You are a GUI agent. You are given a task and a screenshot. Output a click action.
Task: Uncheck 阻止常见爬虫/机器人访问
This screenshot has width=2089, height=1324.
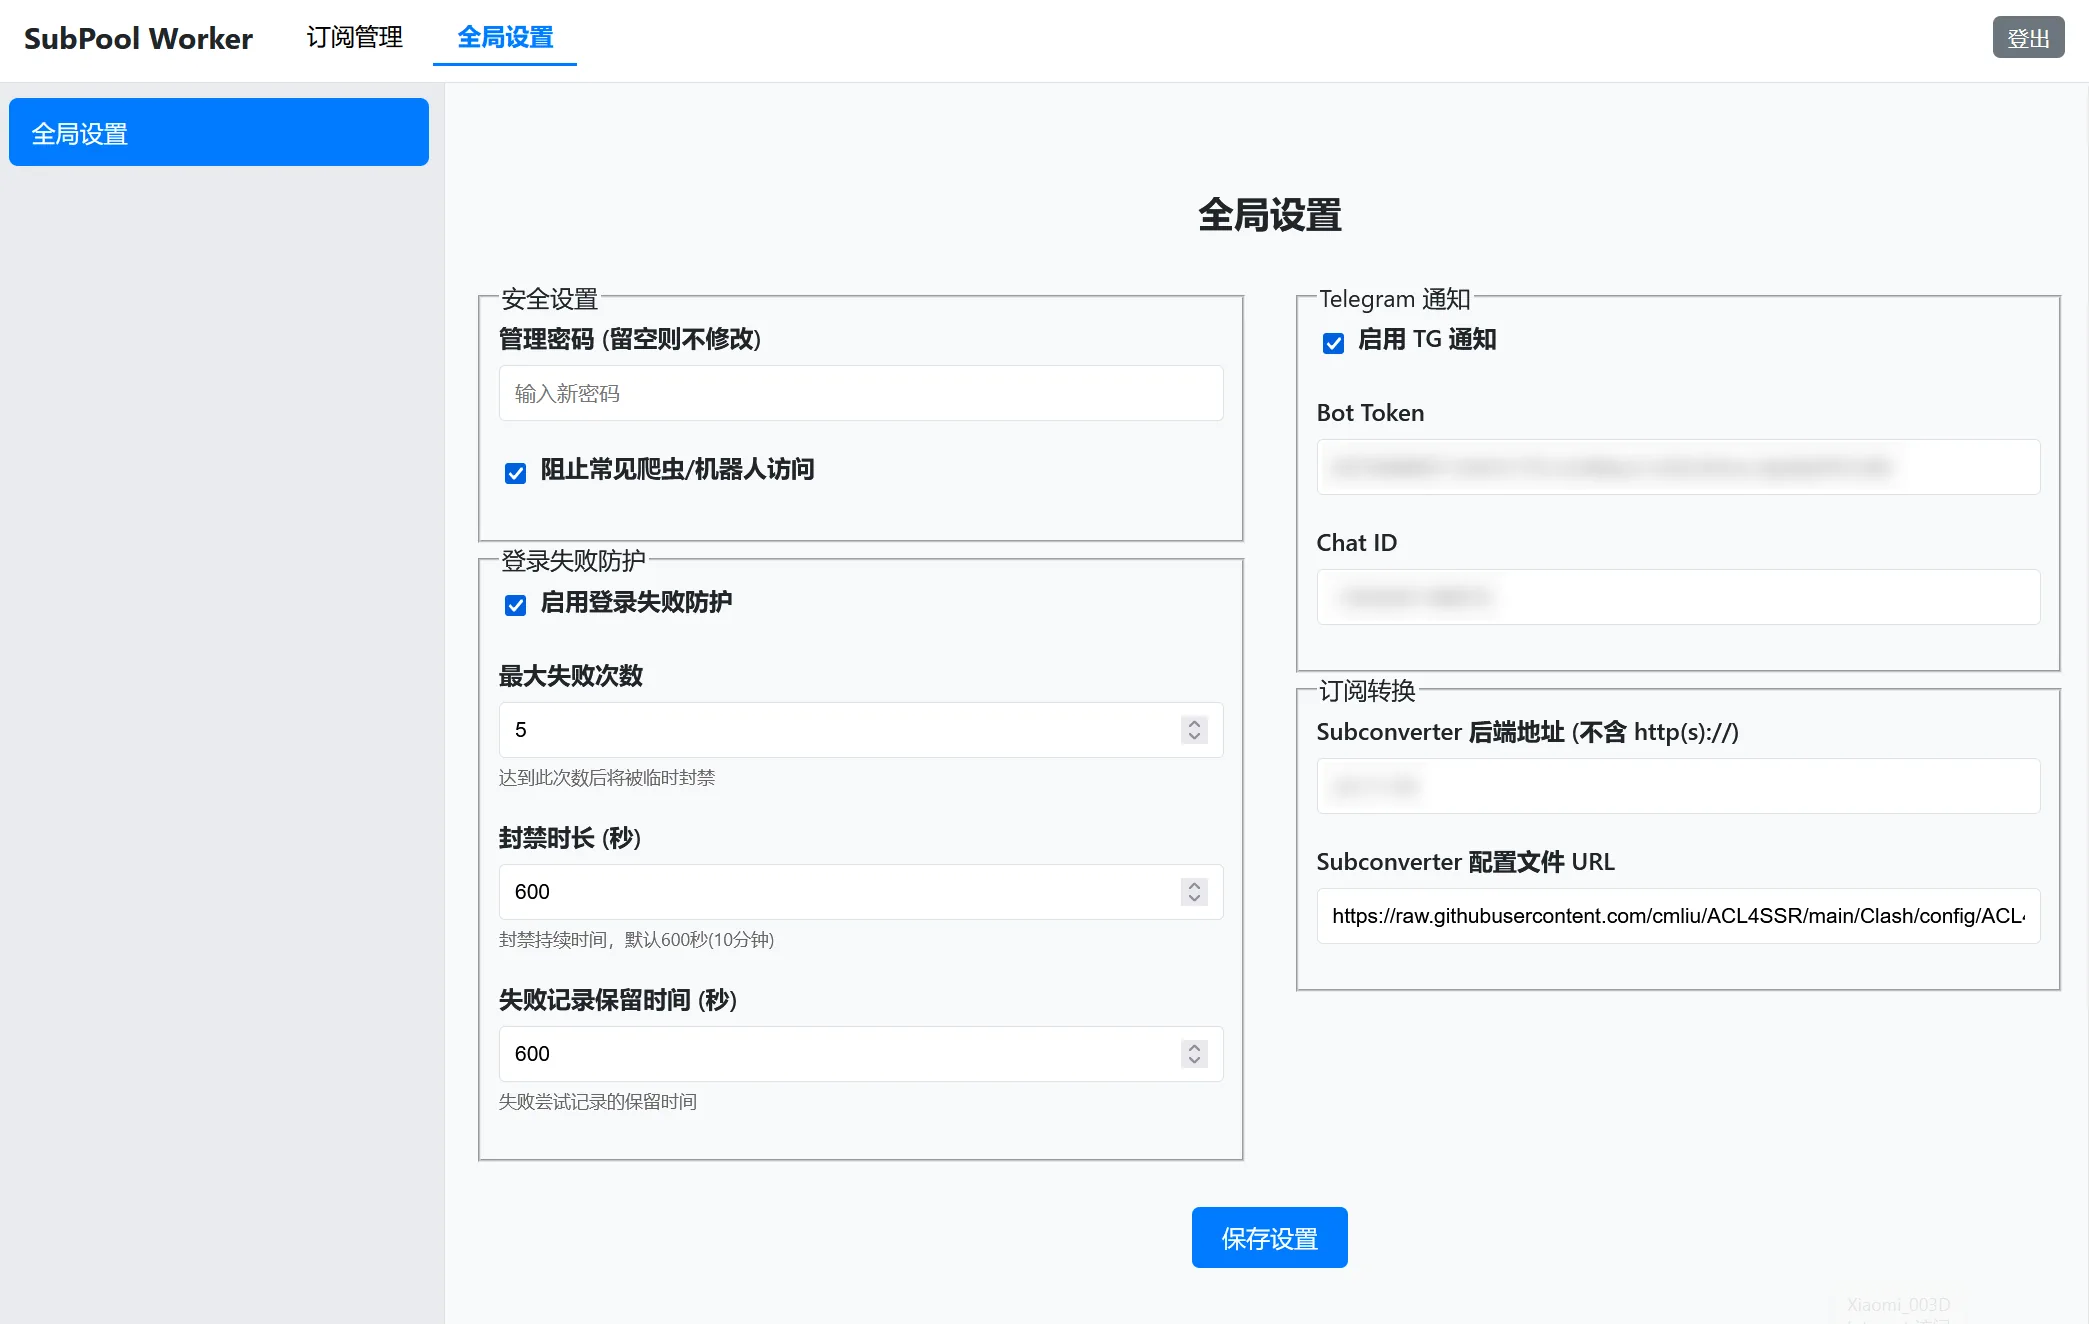point(515,472)
